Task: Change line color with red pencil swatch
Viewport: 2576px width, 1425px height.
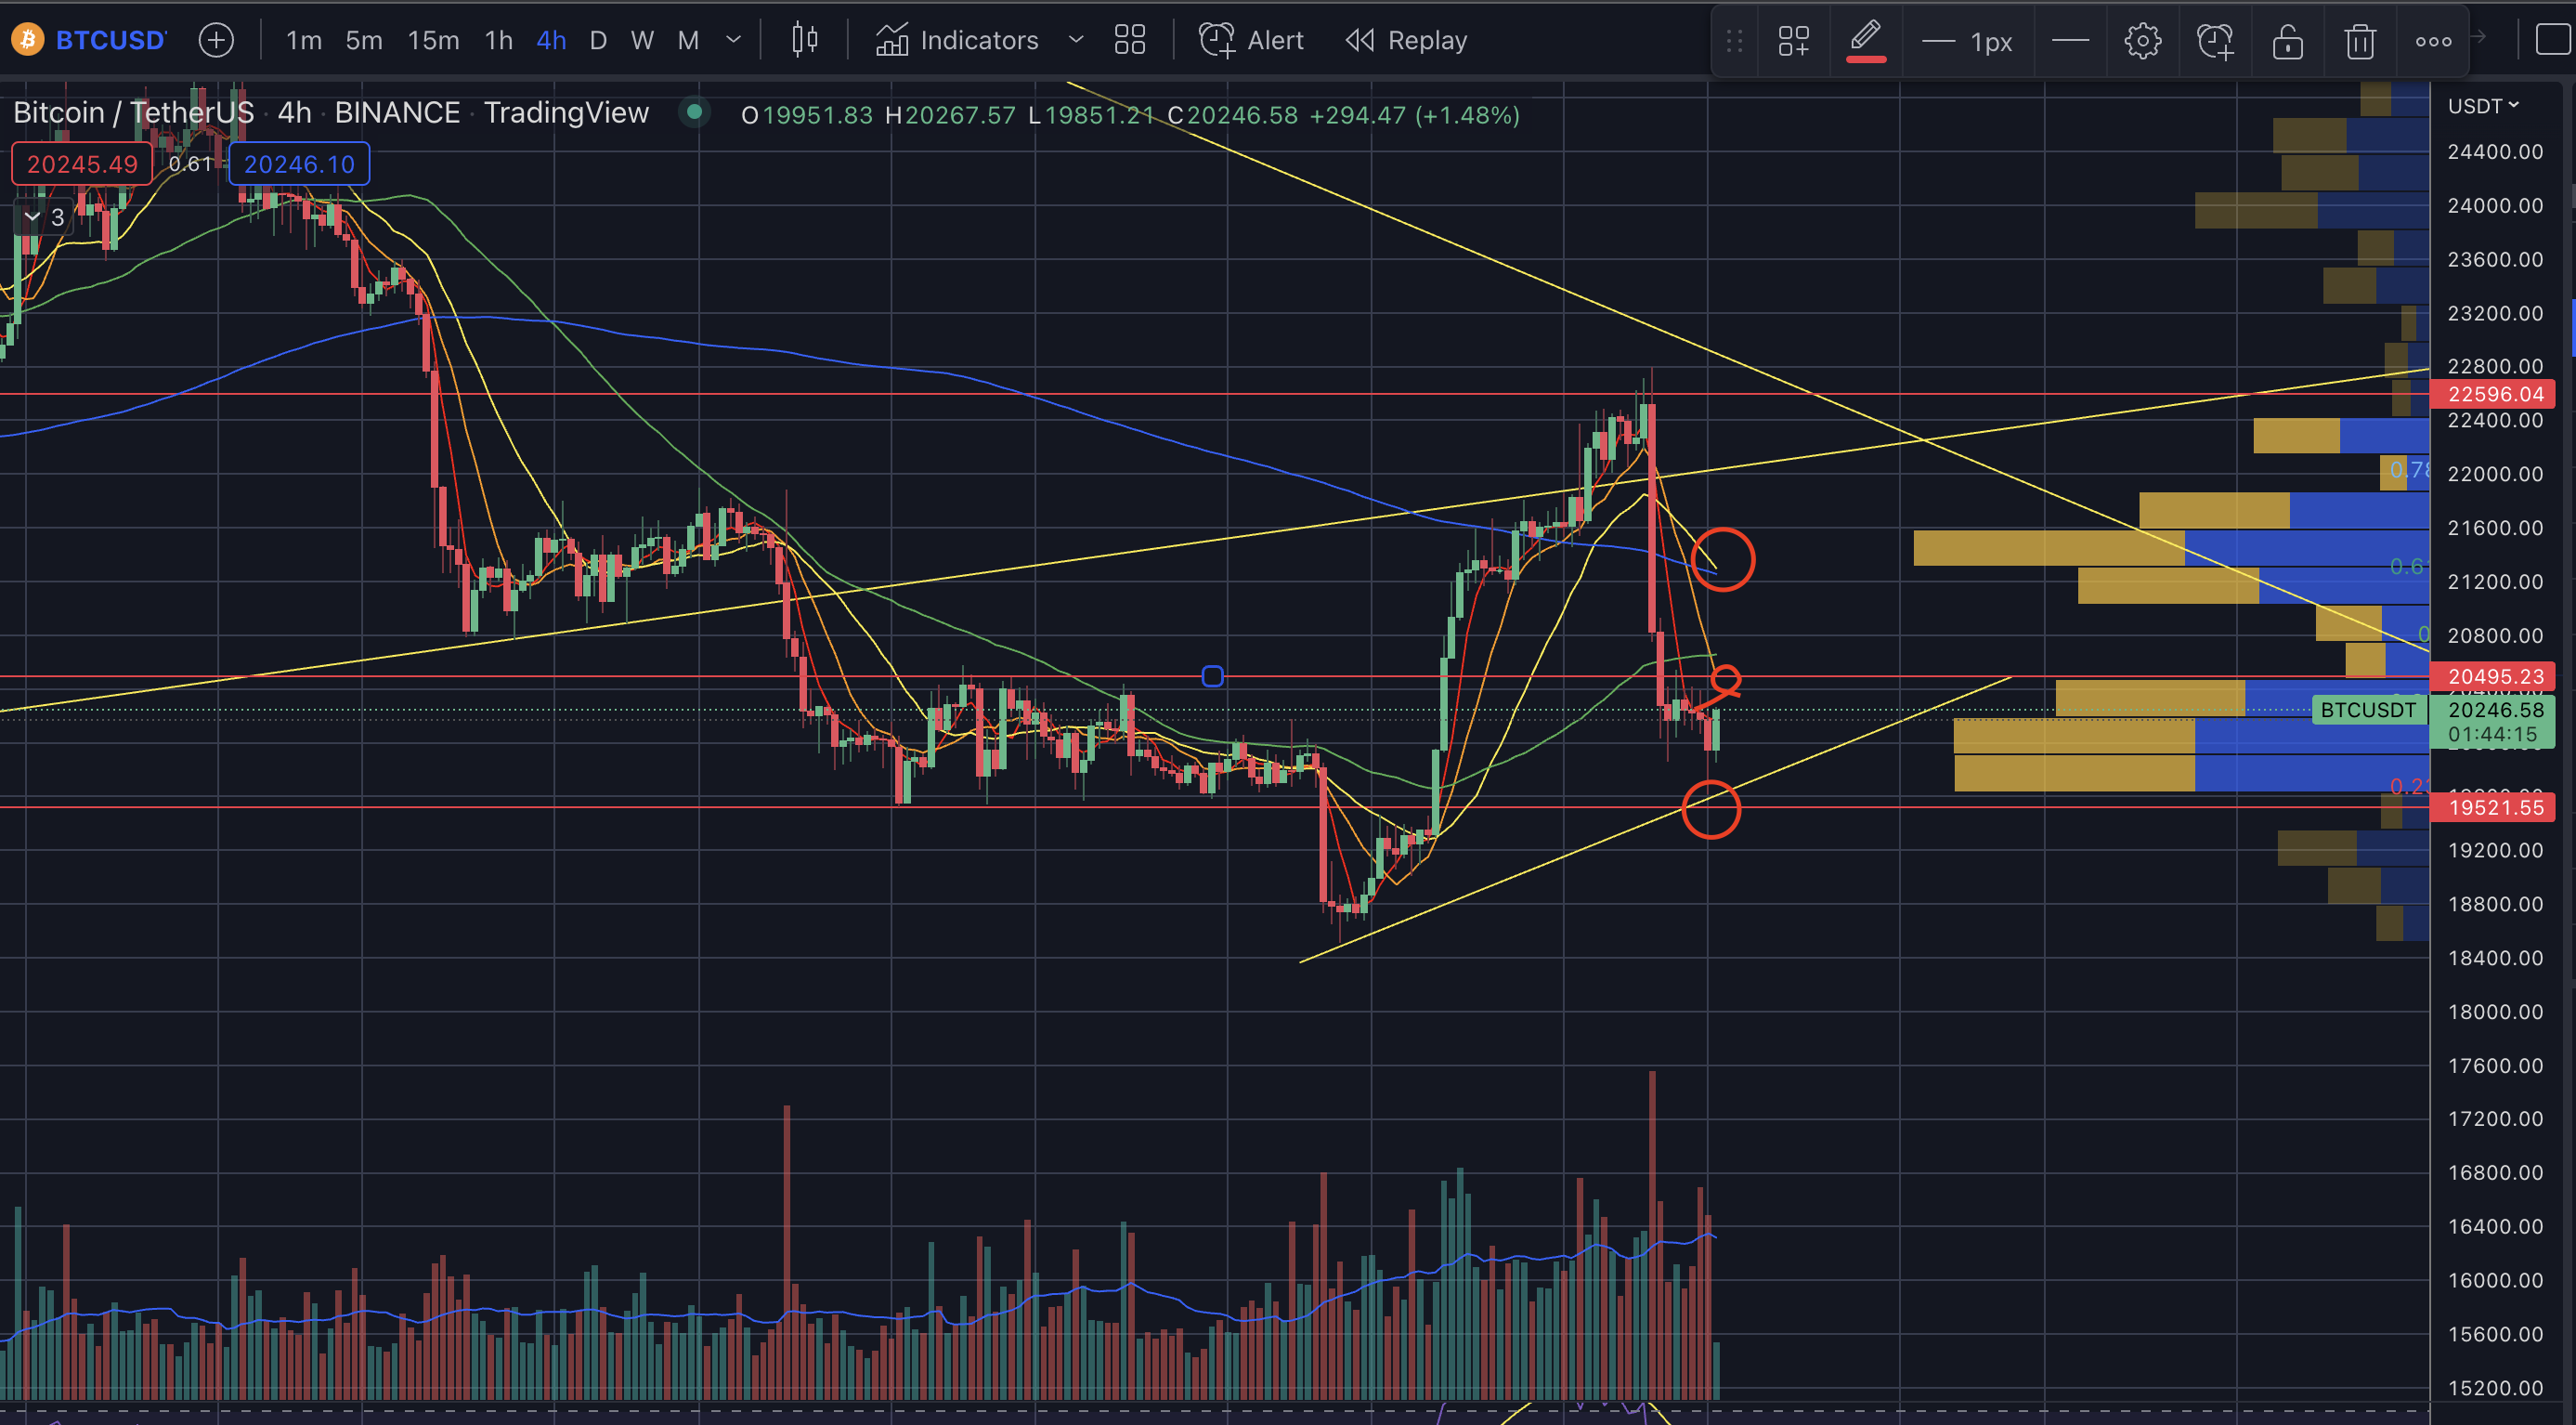Action: pyautogui.click(x=1866, y=41)
